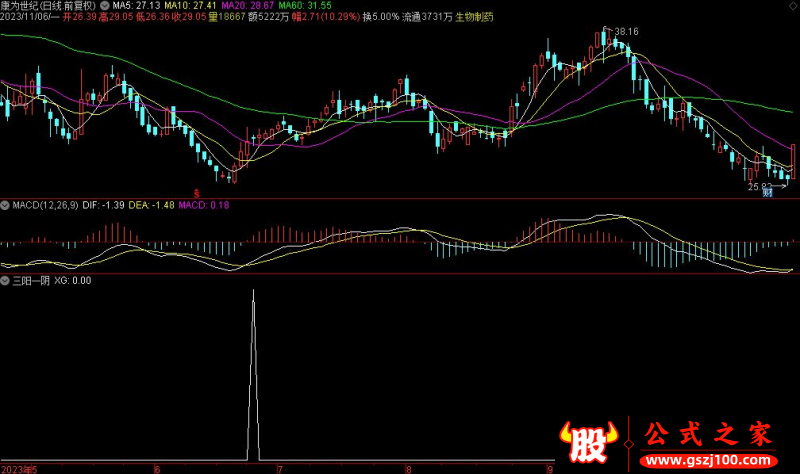The image size is (800, 474).
Task: Click the peak of the XG signal spike
Action: point(253,291)
